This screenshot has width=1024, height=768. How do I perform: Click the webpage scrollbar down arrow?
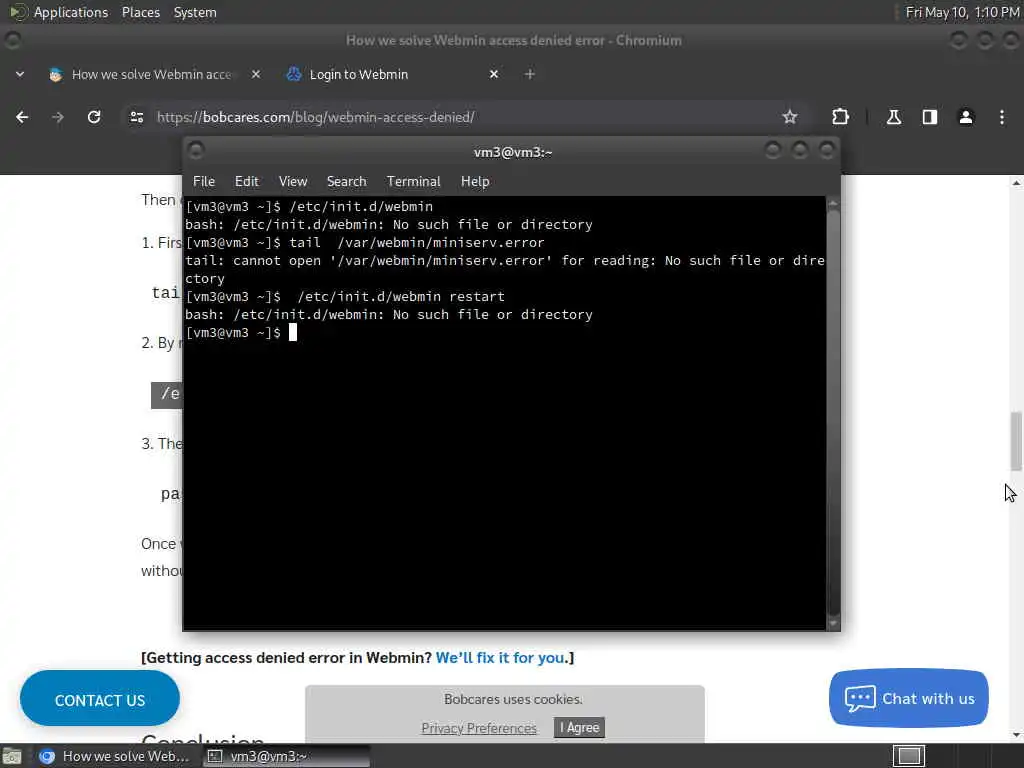(1016, 735)
